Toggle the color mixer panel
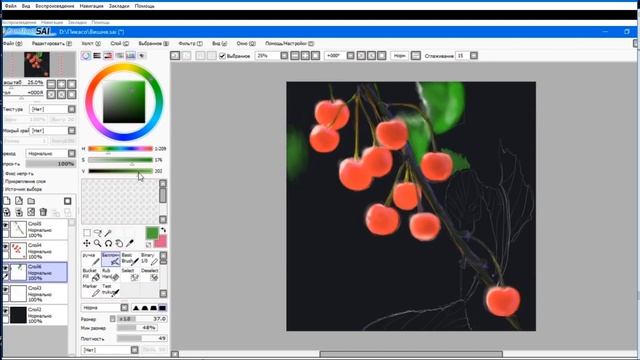Image resolution: width=640 pixels, height=360 pixels. click(120, 56)
